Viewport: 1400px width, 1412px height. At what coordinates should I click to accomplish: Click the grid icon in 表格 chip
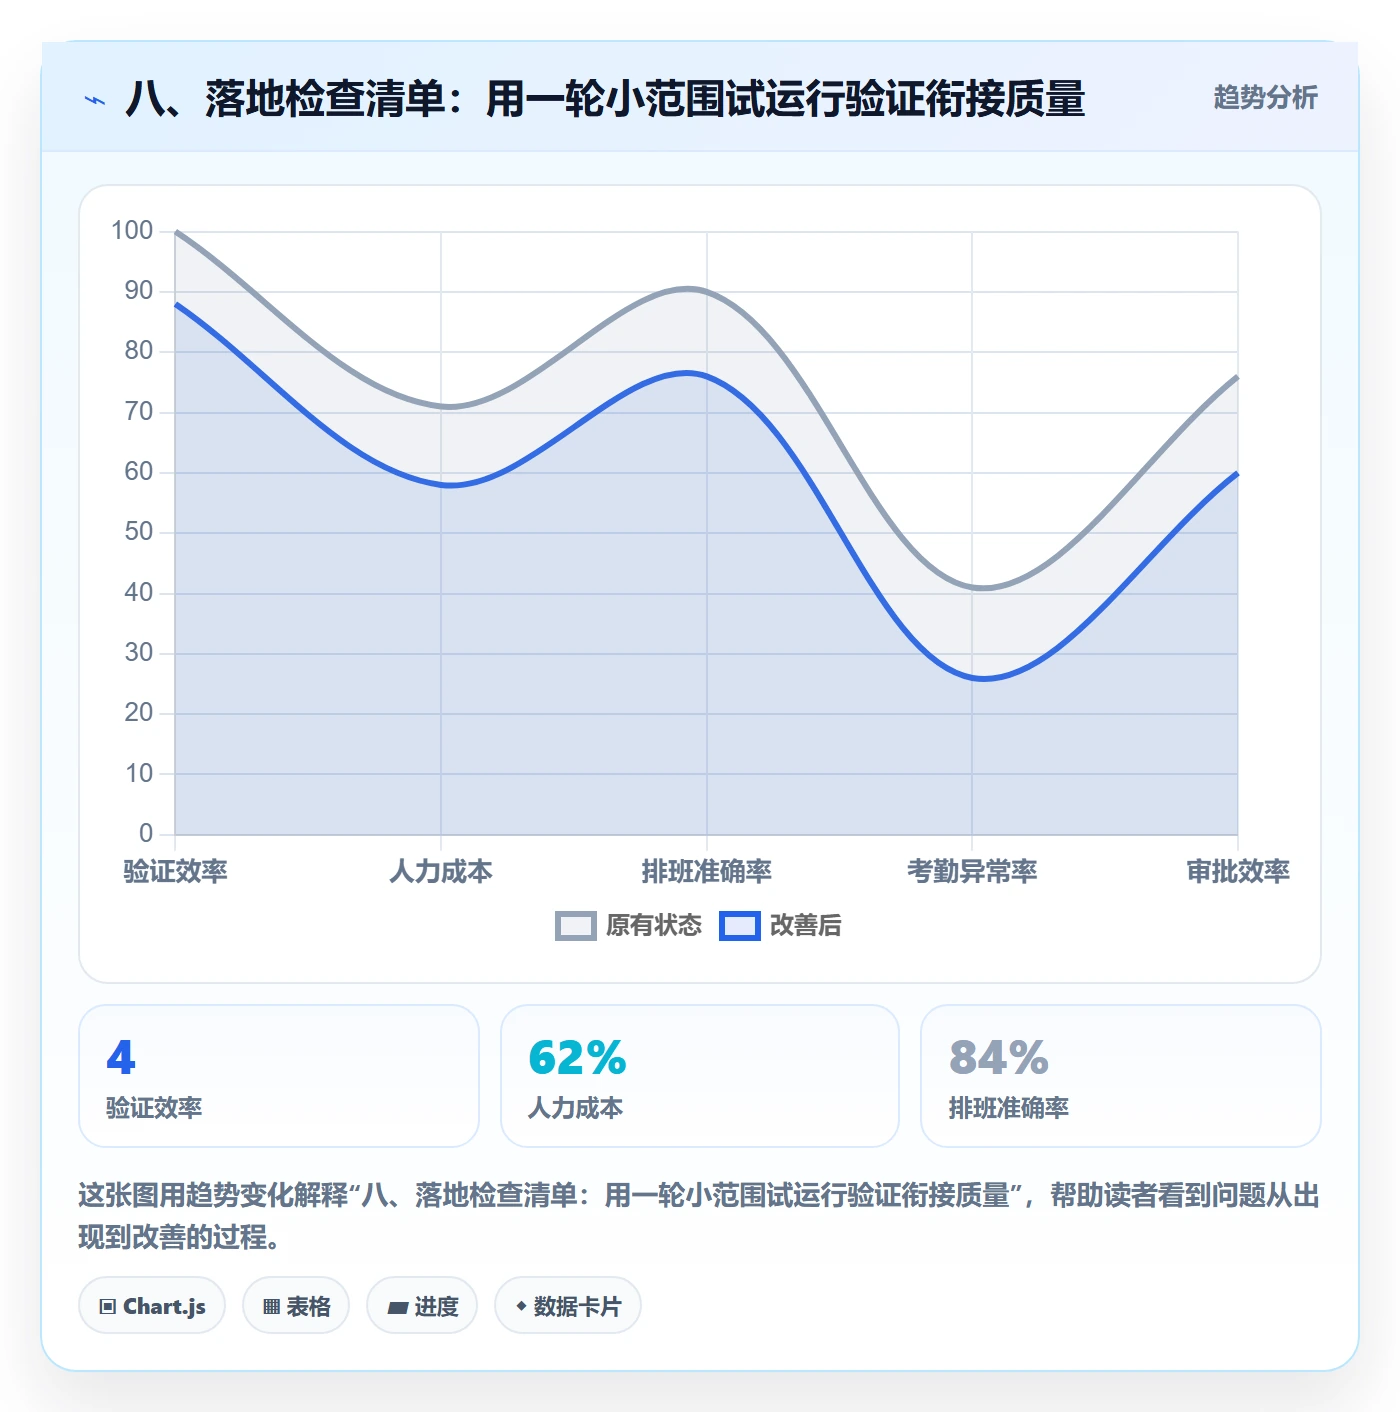(x=271, y=1306)
